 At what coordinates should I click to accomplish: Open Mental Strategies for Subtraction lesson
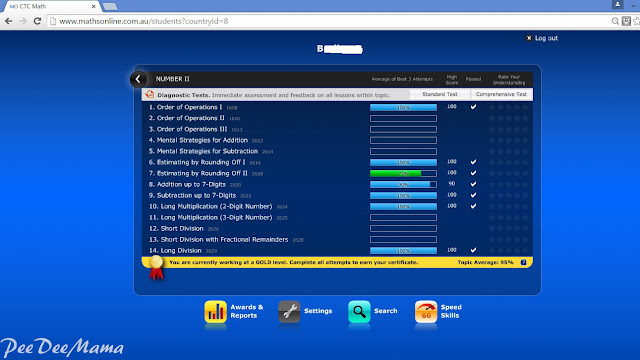(x=203, y=151)
